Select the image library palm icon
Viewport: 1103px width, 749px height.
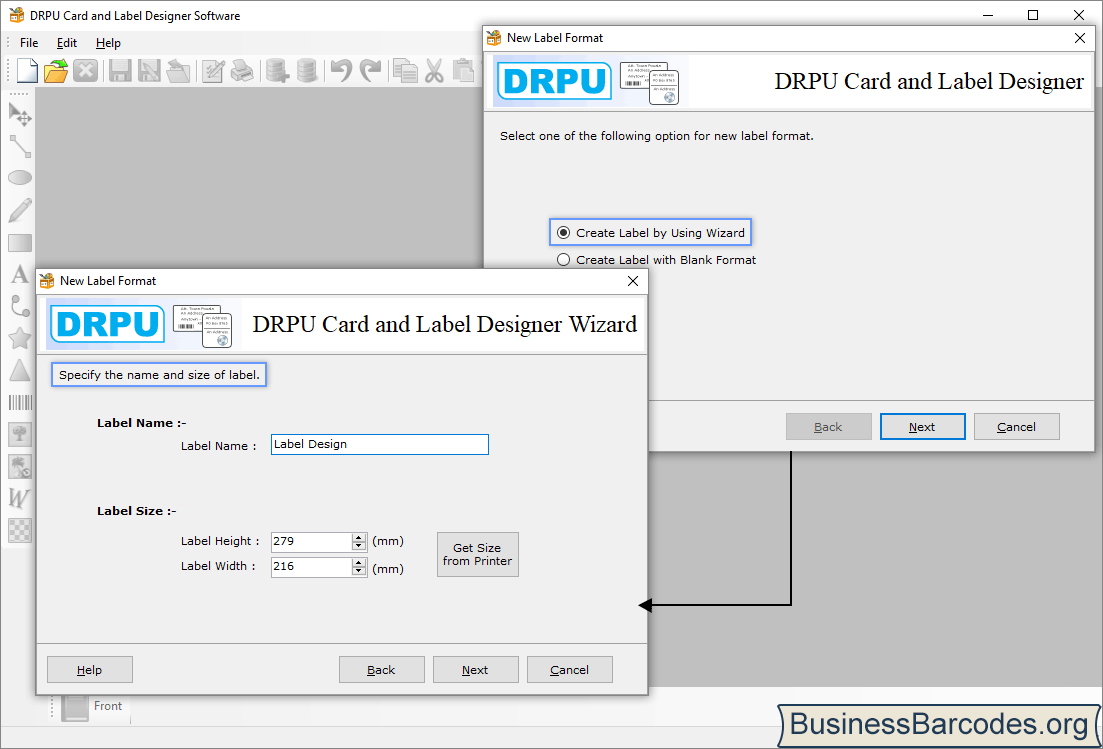click(20, 466)
